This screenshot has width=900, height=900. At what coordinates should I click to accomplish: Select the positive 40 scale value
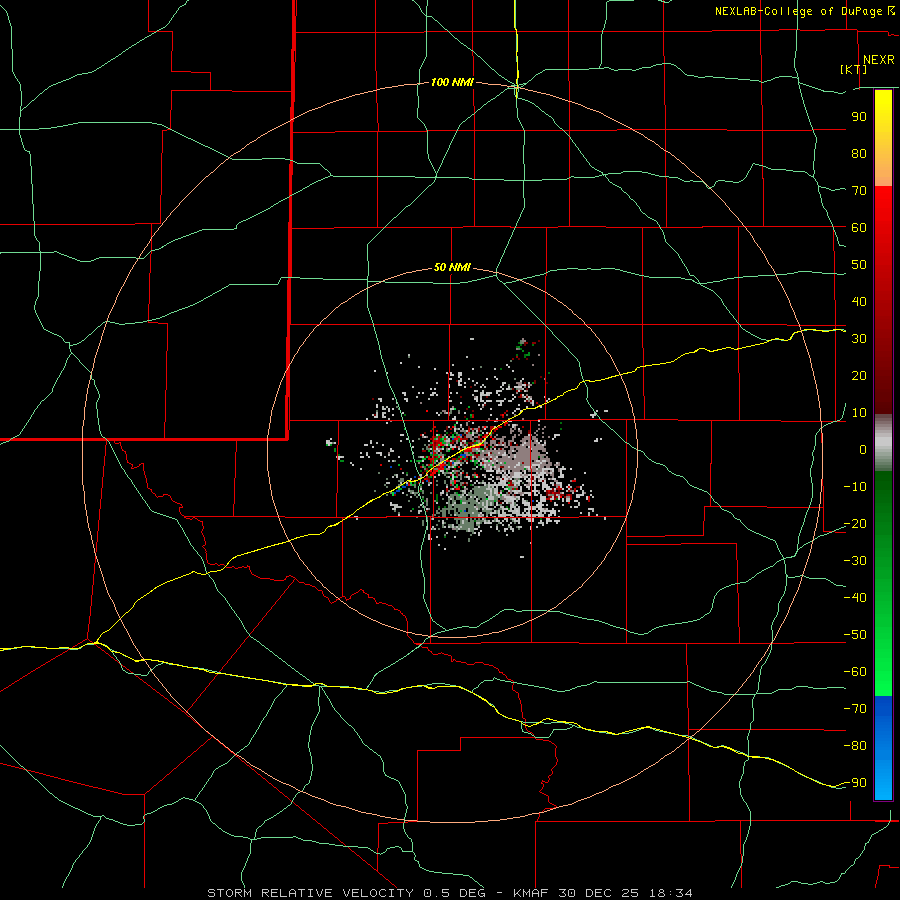tap(859, 301)
